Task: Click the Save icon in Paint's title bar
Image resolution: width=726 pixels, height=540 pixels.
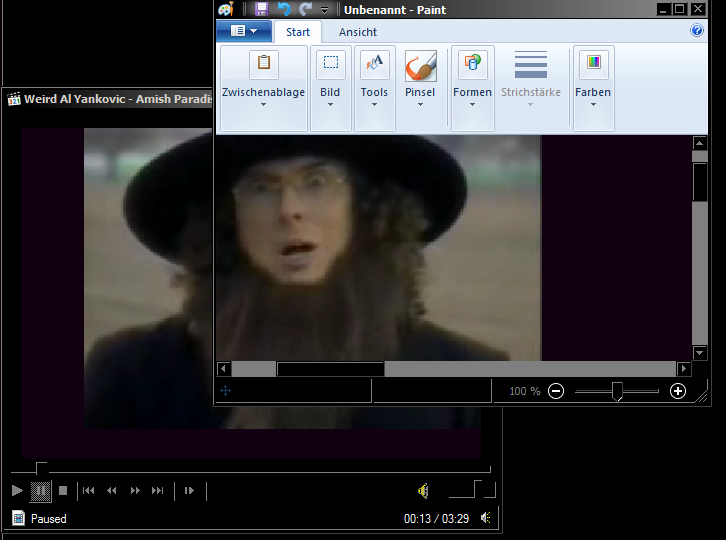Action: click(261, 9)
